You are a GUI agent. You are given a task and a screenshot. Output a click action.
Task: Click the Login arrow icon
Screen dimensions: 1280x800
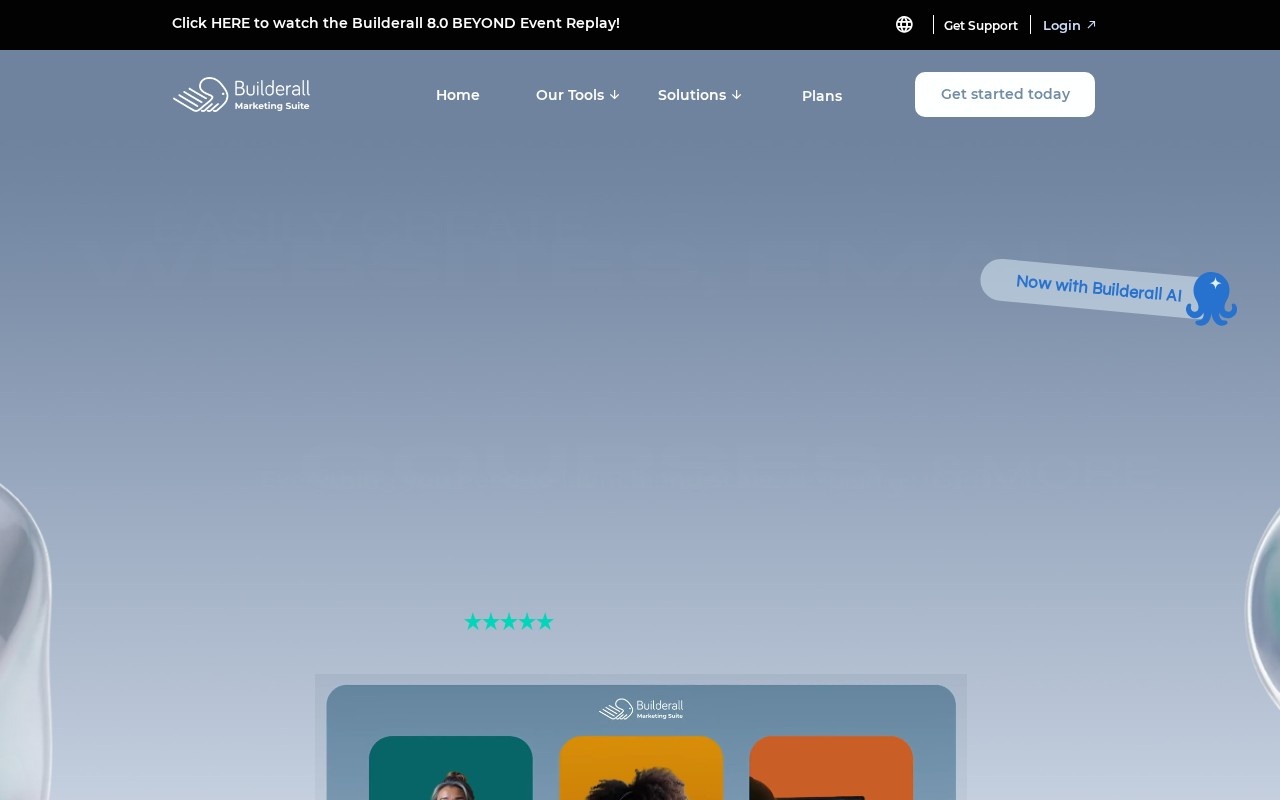[x=1091, y=25]
